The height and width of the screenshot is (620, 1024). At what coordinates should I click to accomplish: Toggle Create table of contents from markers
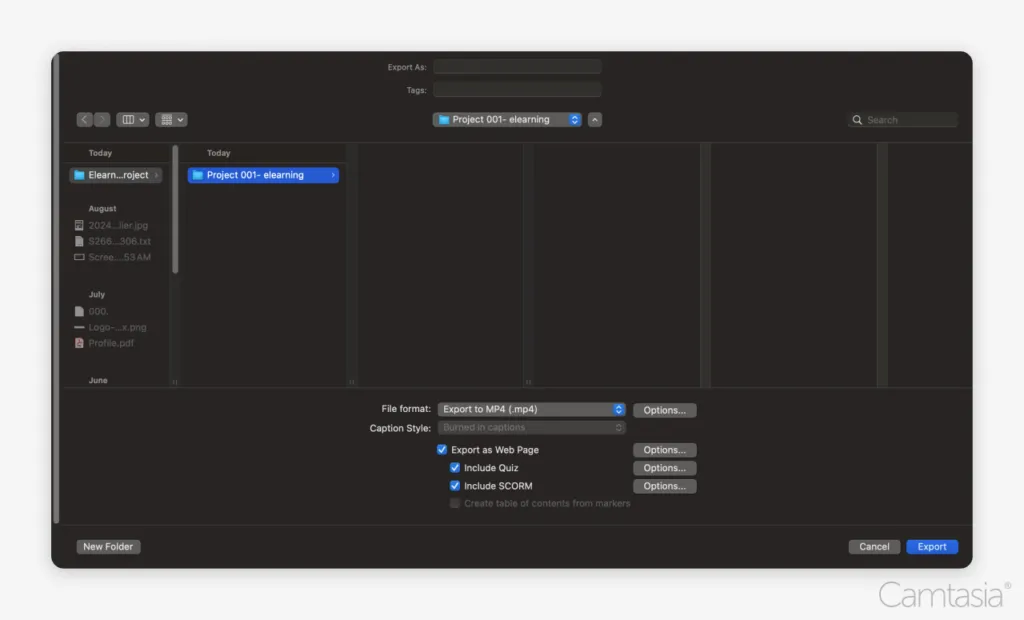click(x=455, y=503)
